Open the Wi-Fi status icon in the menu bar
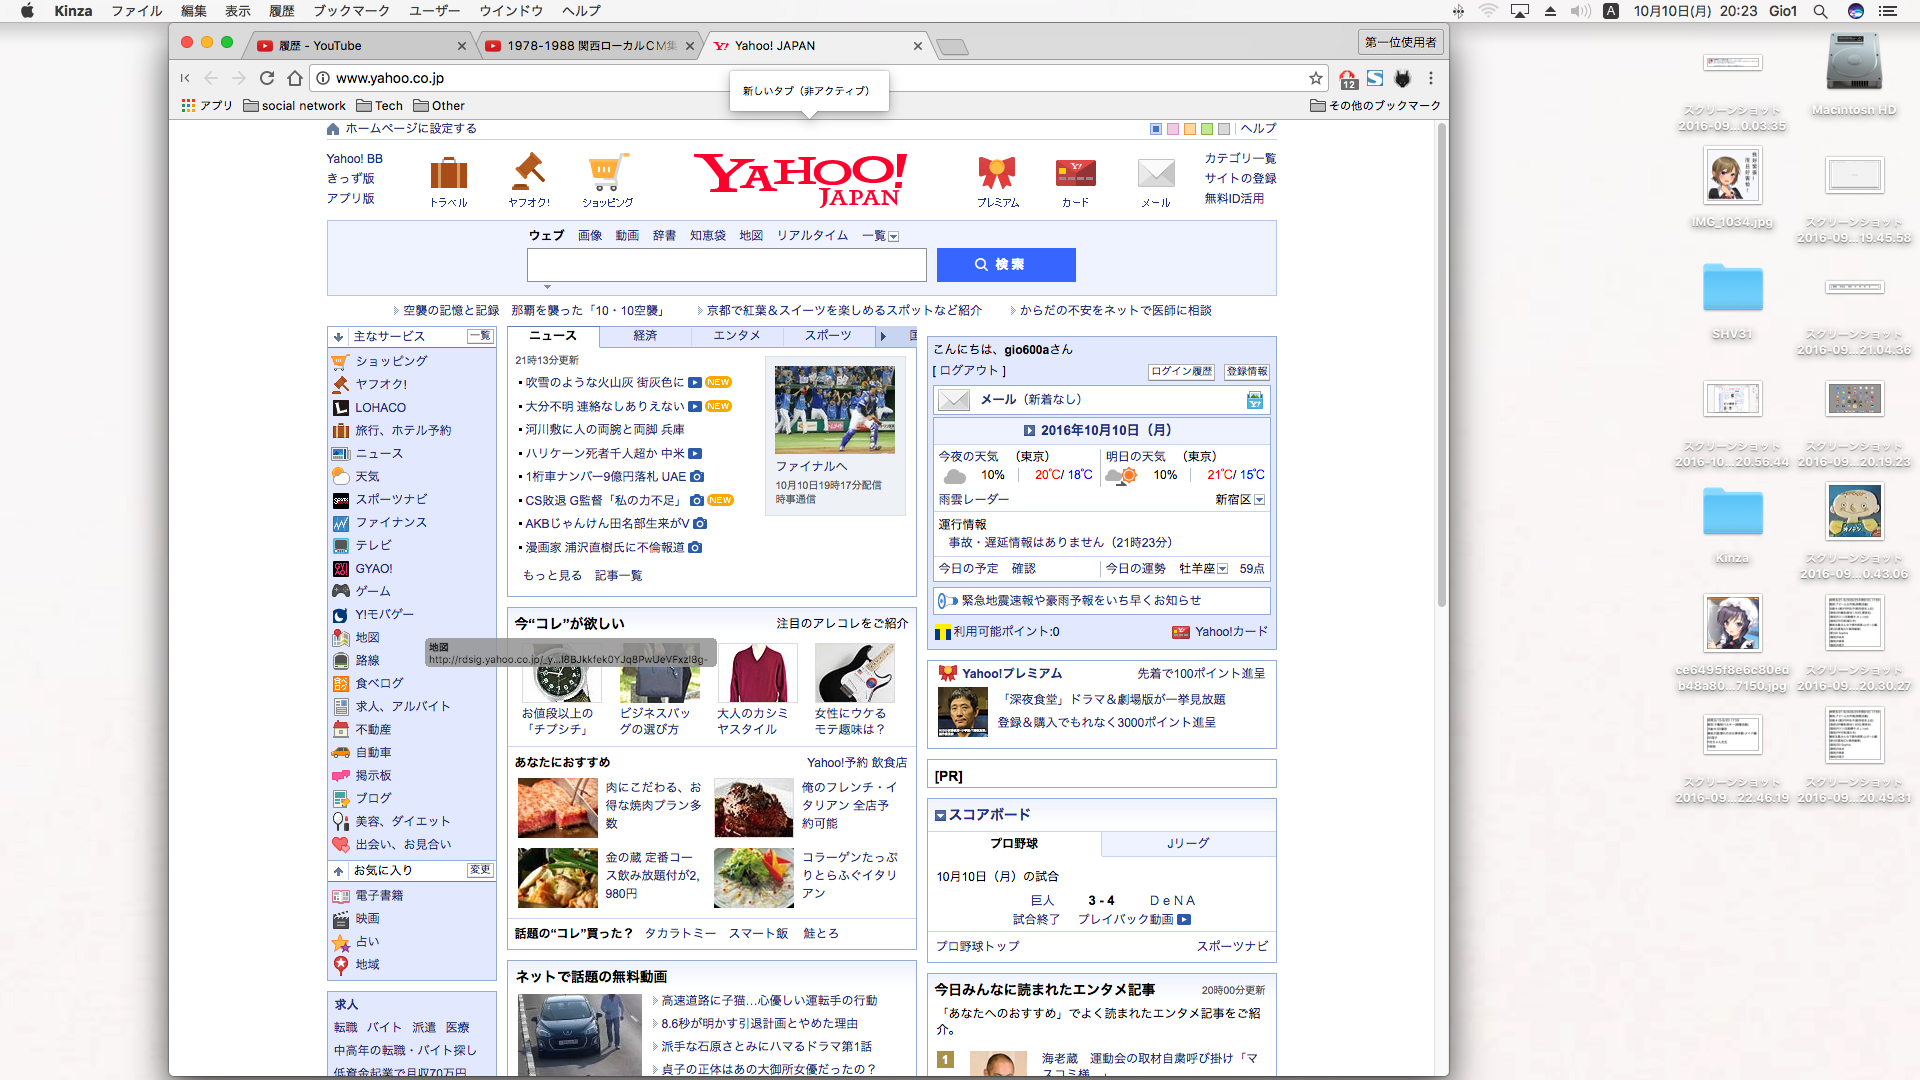Image resolution: width=1920 pixels, height=1080 pixels. [1488, 11]
